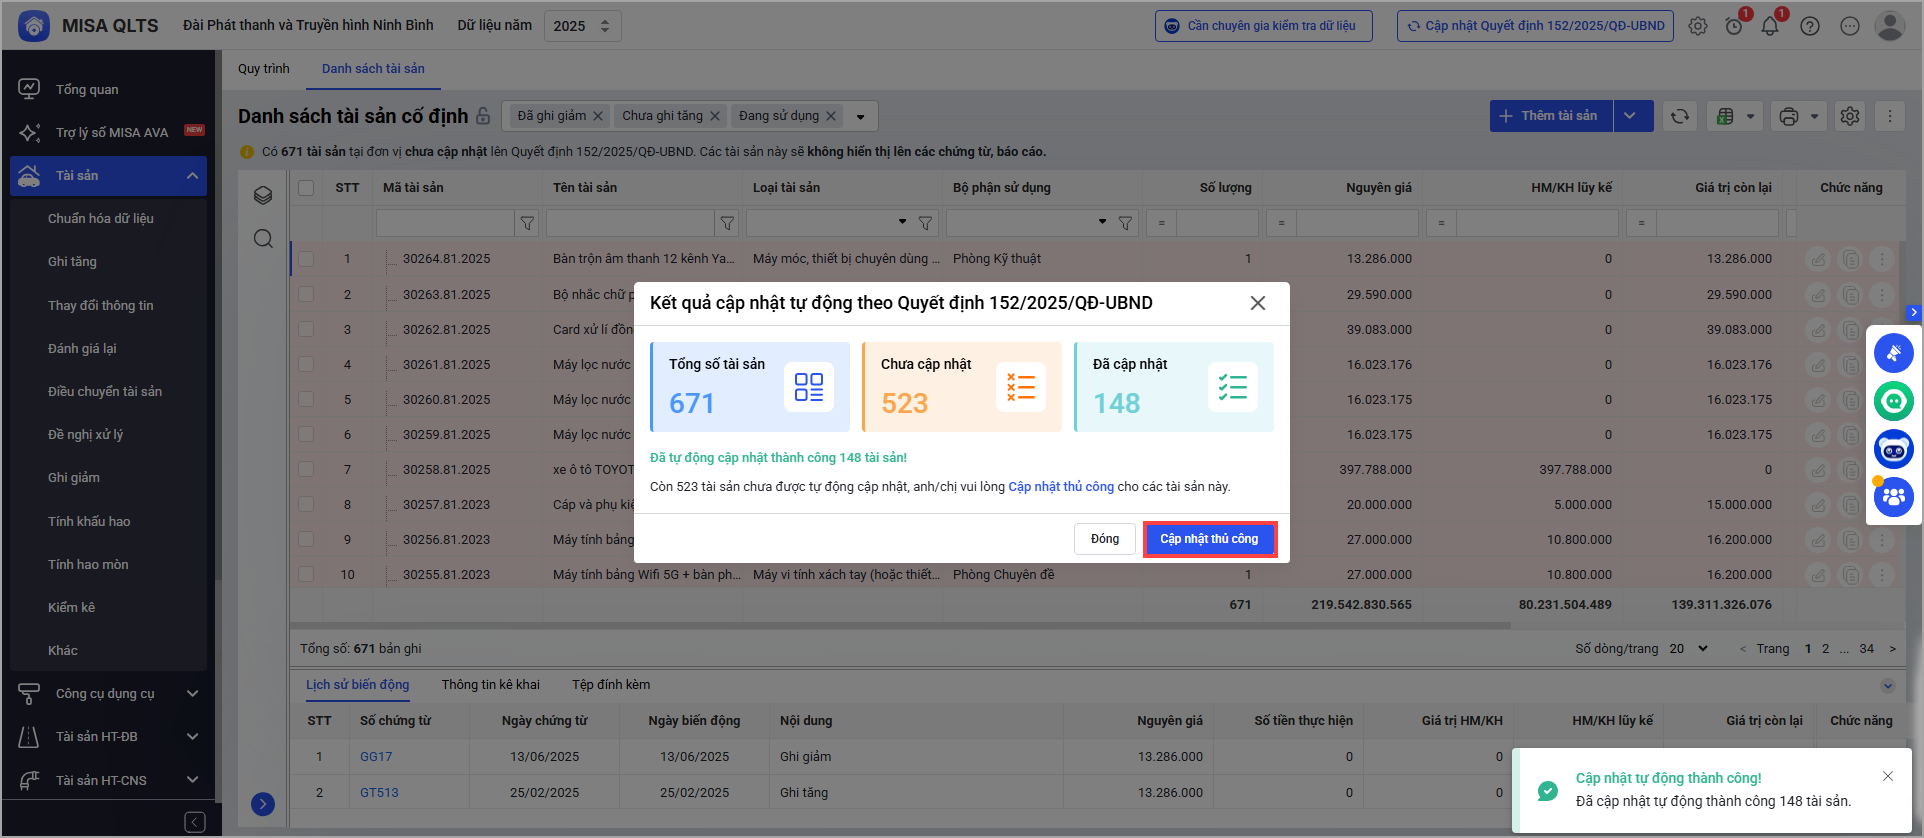Screen dimensions: 1924x838
Task: Switch to the Quy trình tab
Action: (x=263, y=69)
